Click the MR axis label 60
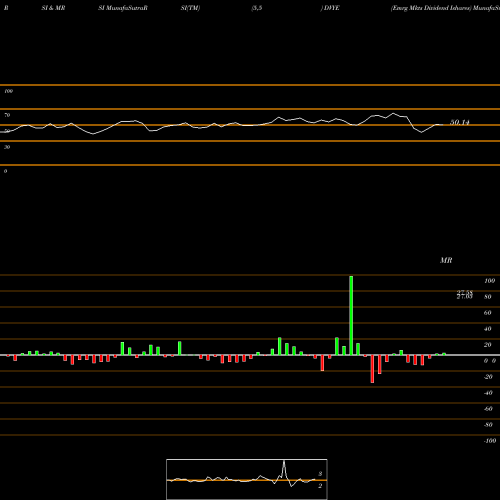Screen dimensions: 500x500 [x=488, y=313]
